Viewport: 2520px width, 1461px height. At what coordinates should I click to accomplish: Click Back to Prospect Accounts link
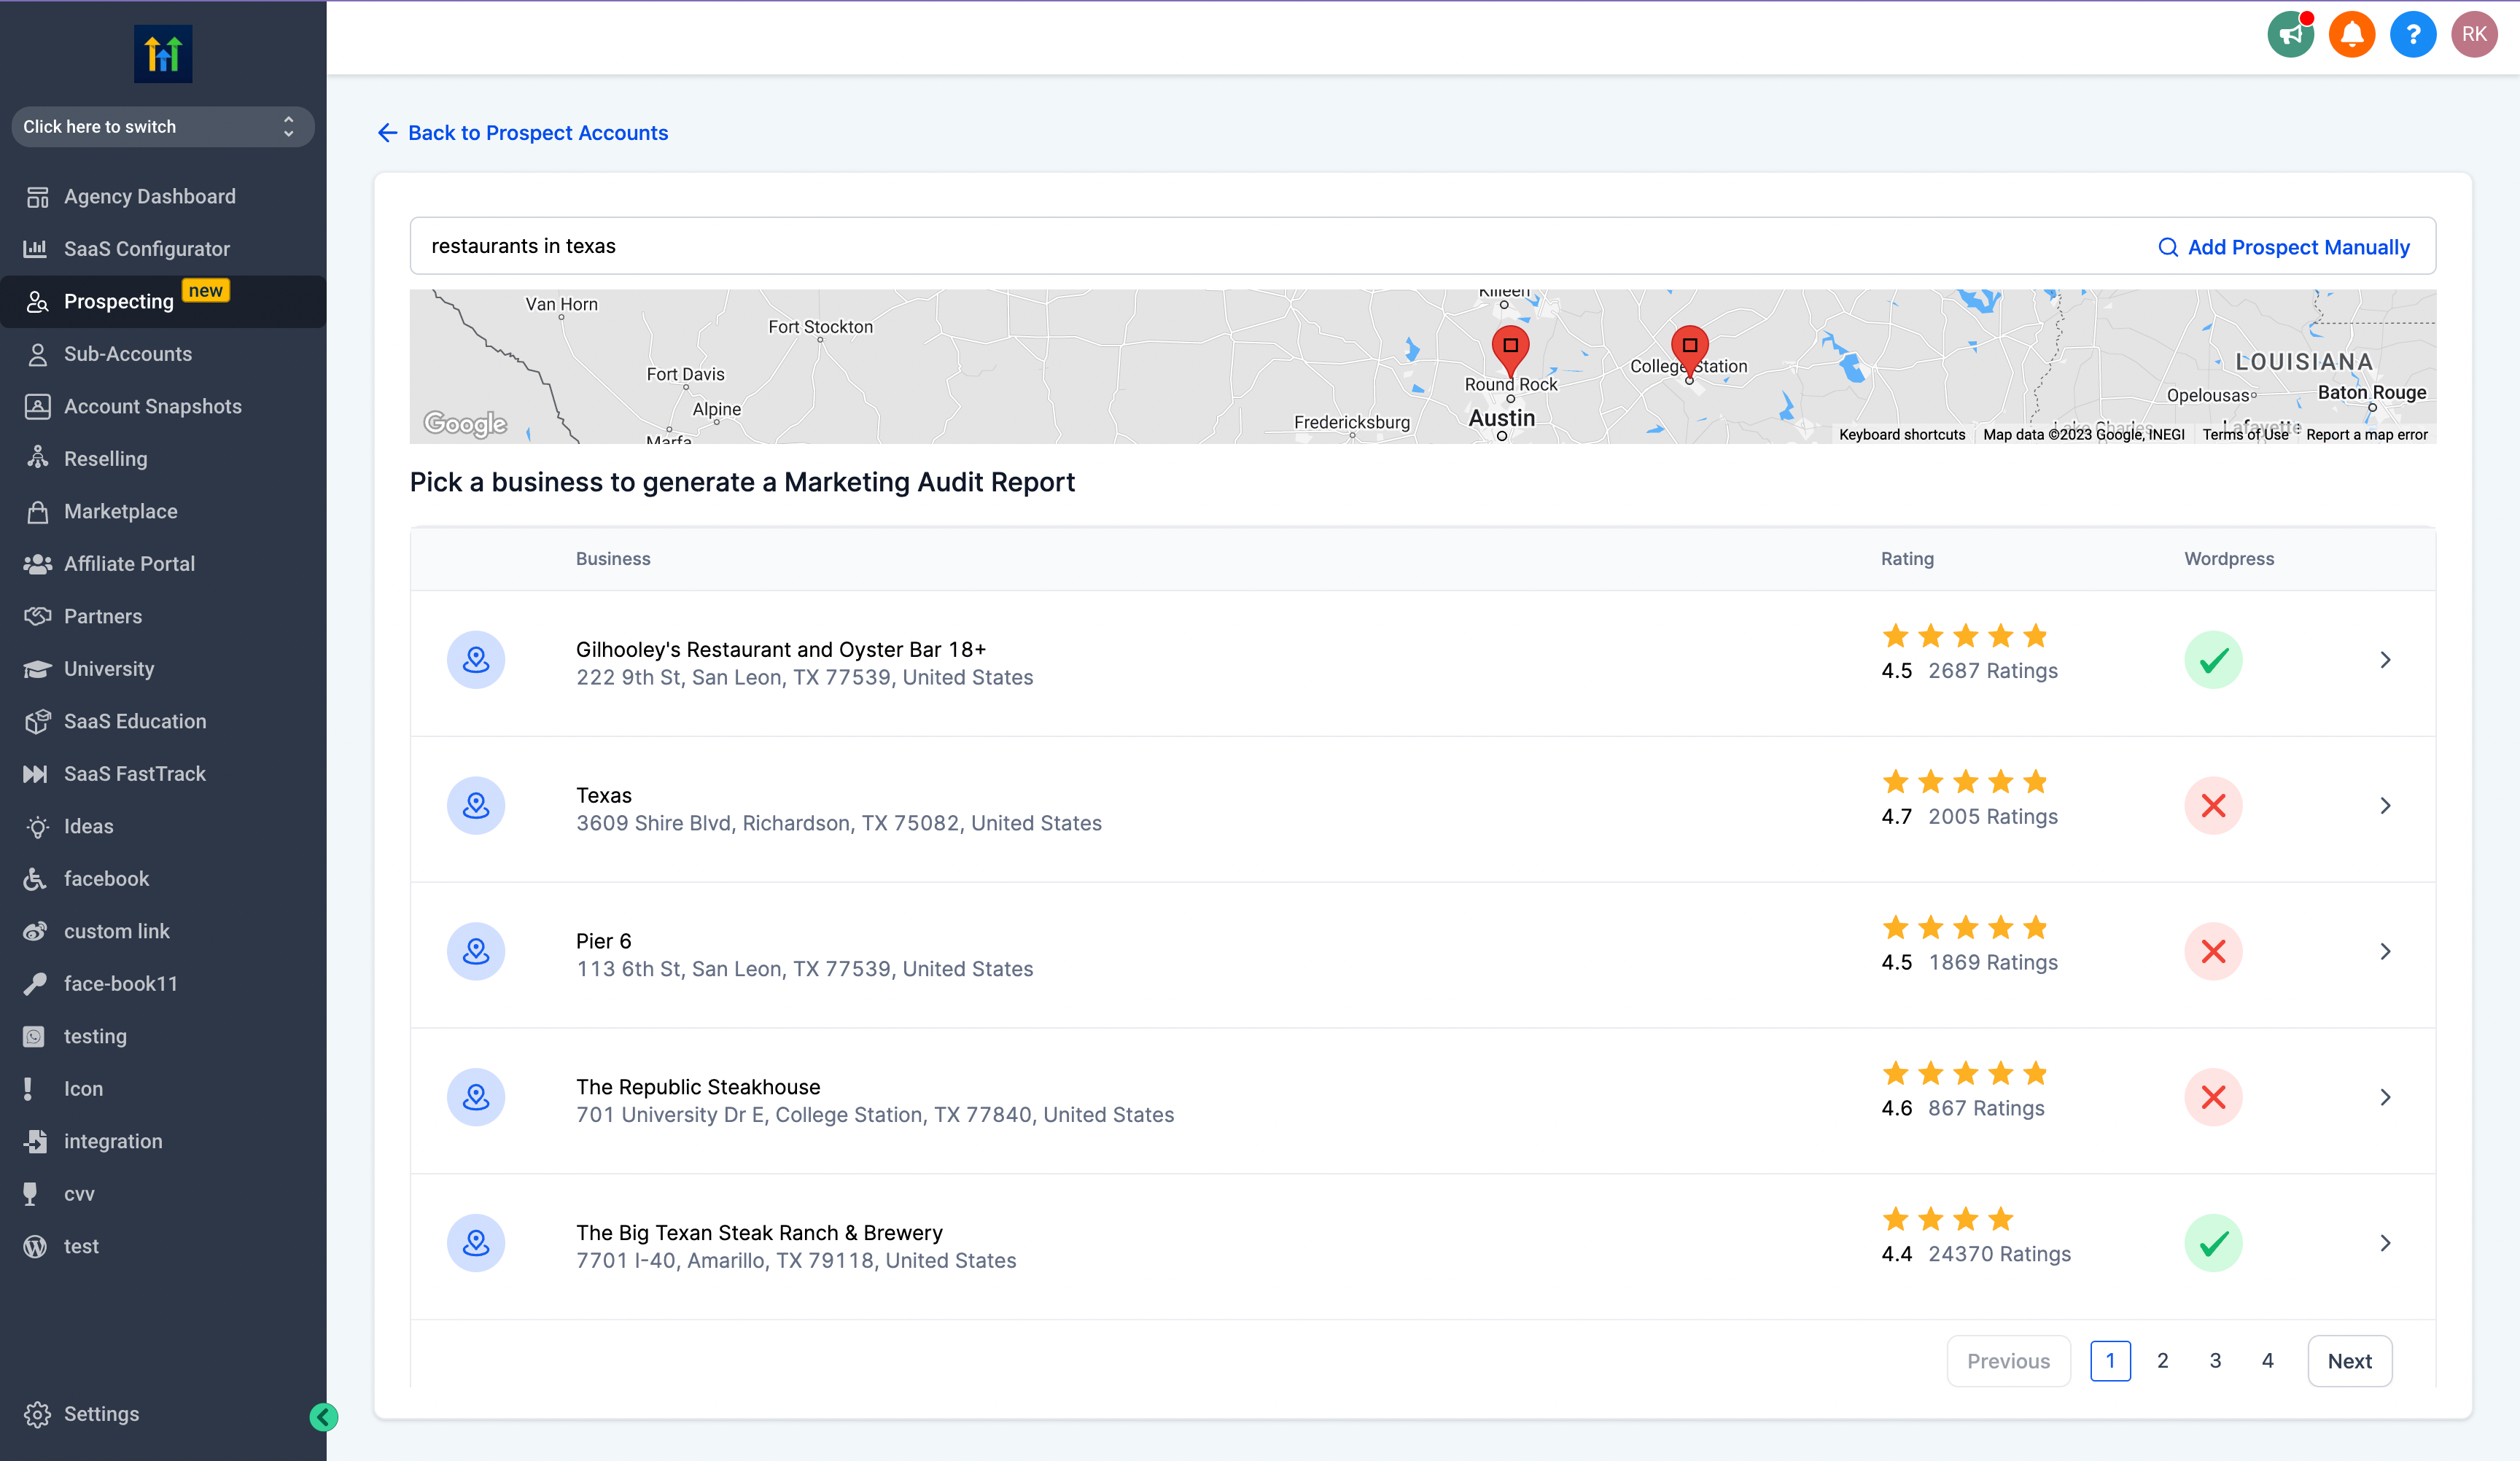[x=523, y=133]
